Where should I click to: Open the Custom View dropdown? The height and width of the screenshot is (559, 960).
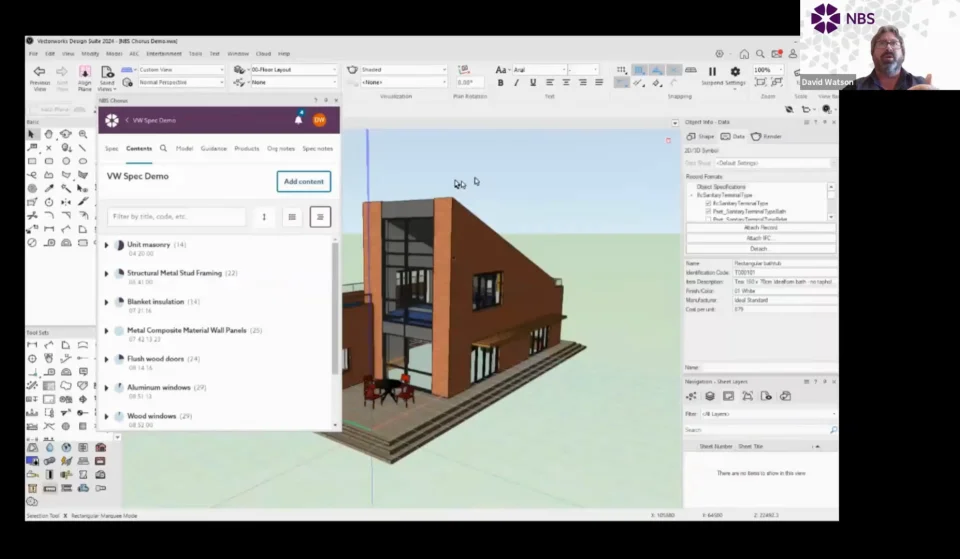[180, 70]
